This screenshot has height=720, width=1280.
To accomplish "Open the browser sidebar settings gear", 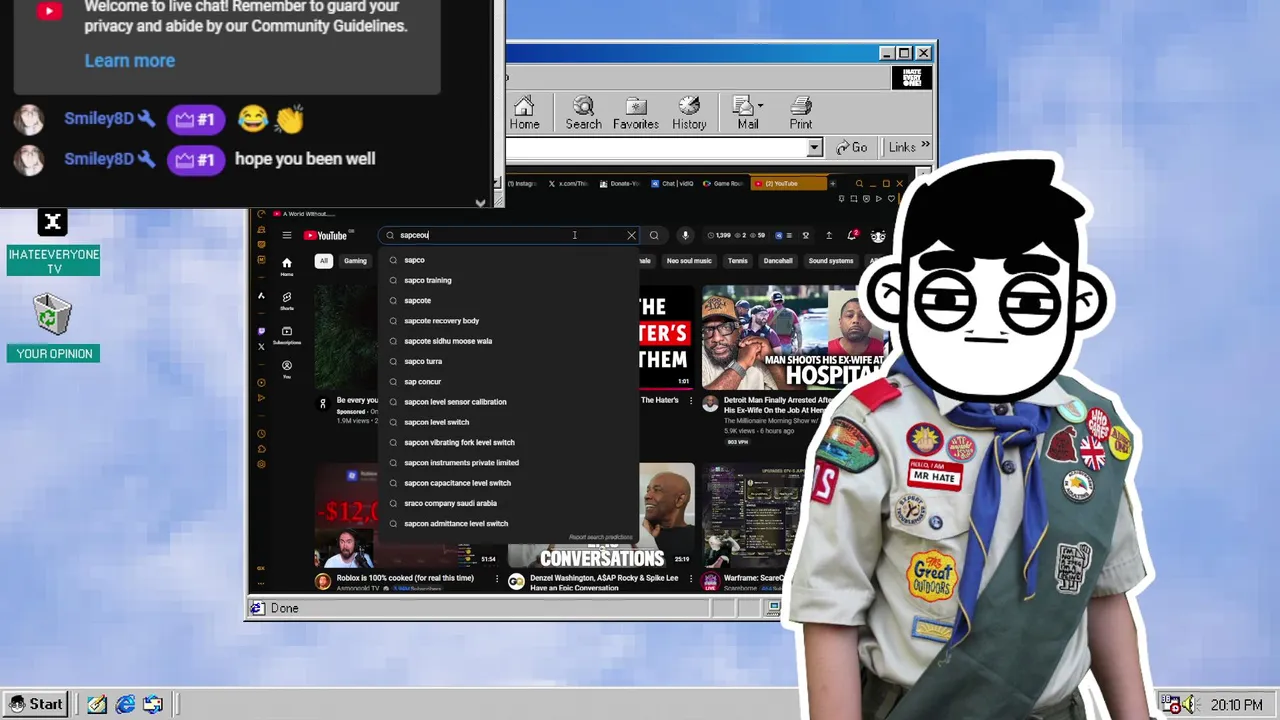I will click(261, 464).
